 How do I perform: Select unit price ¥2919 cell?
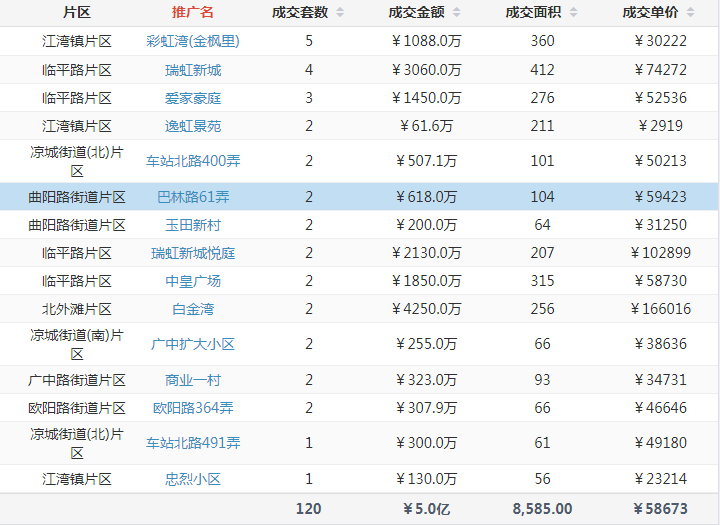pyautogui.click(x=660, y=126)
